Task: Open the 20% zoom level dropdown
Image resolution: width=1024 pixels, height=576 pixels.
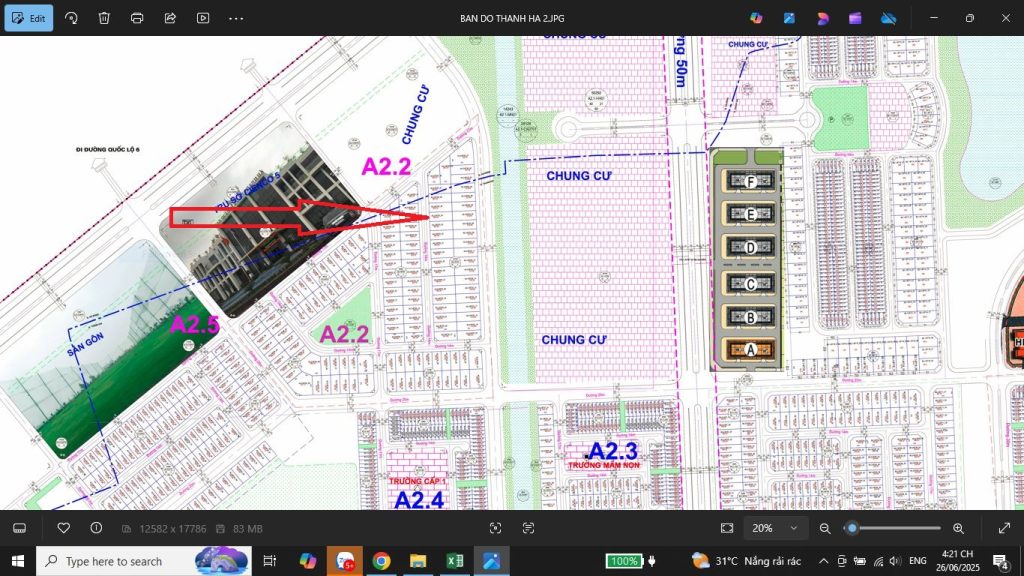Action: click(774, 528)
